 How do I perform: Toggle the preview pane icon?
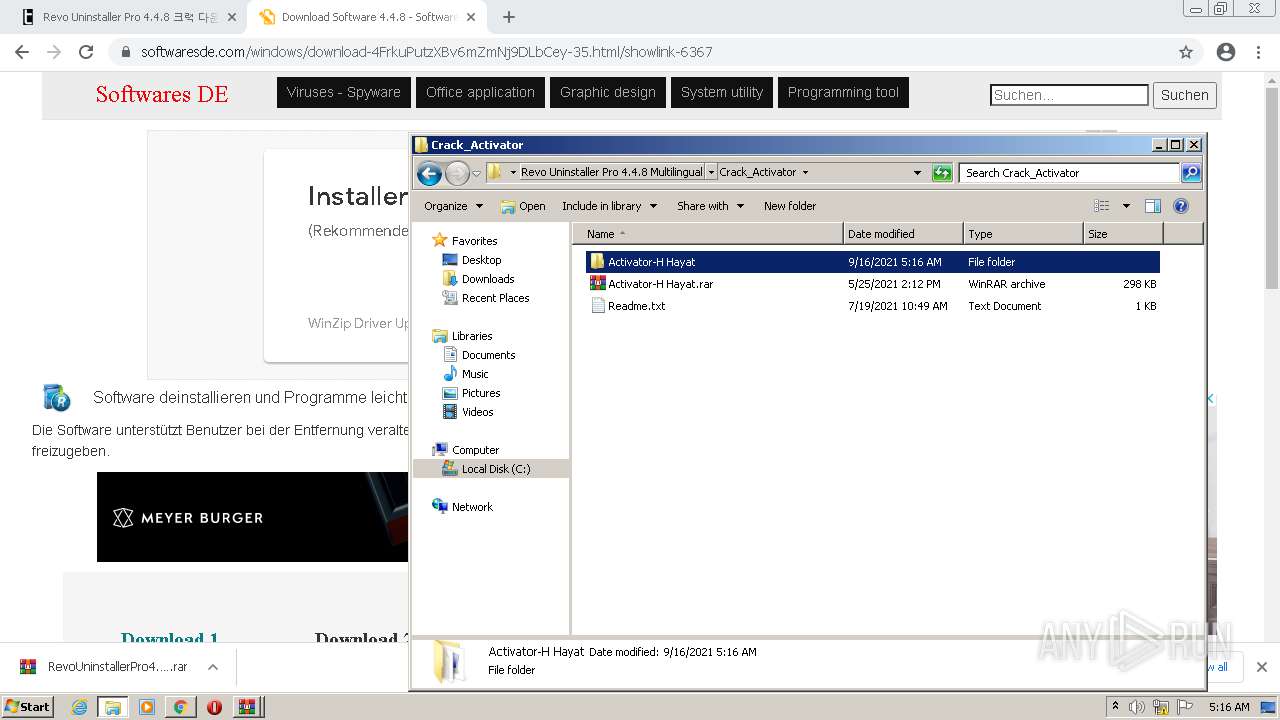point(1153,206)
